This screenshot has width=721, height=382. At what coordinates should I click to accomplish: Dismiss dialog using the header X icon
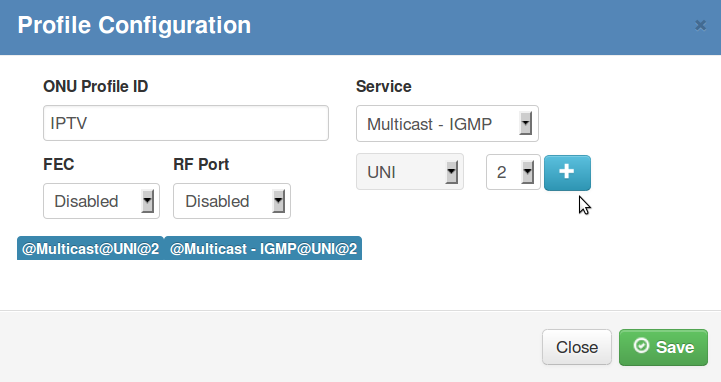[x=700, y=25]
